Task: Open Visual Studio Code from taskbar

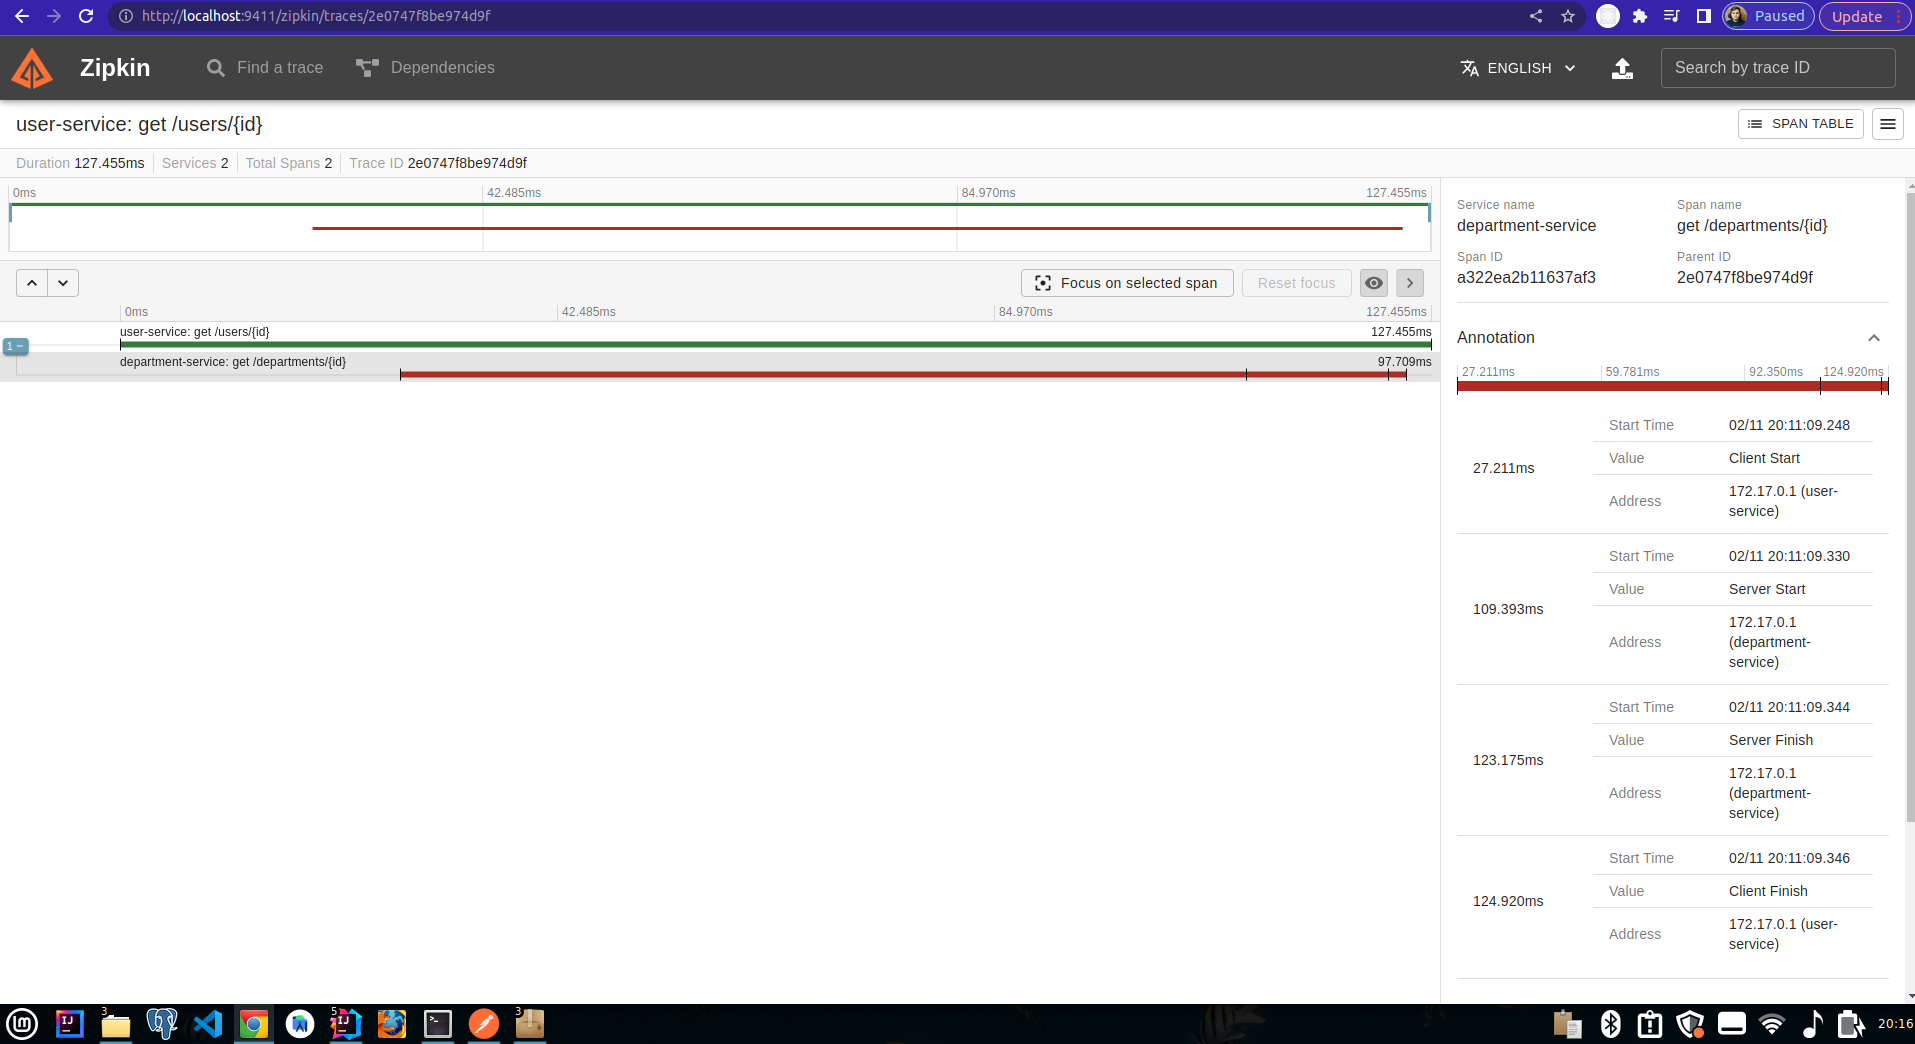Action: (x=207, y=1024)
